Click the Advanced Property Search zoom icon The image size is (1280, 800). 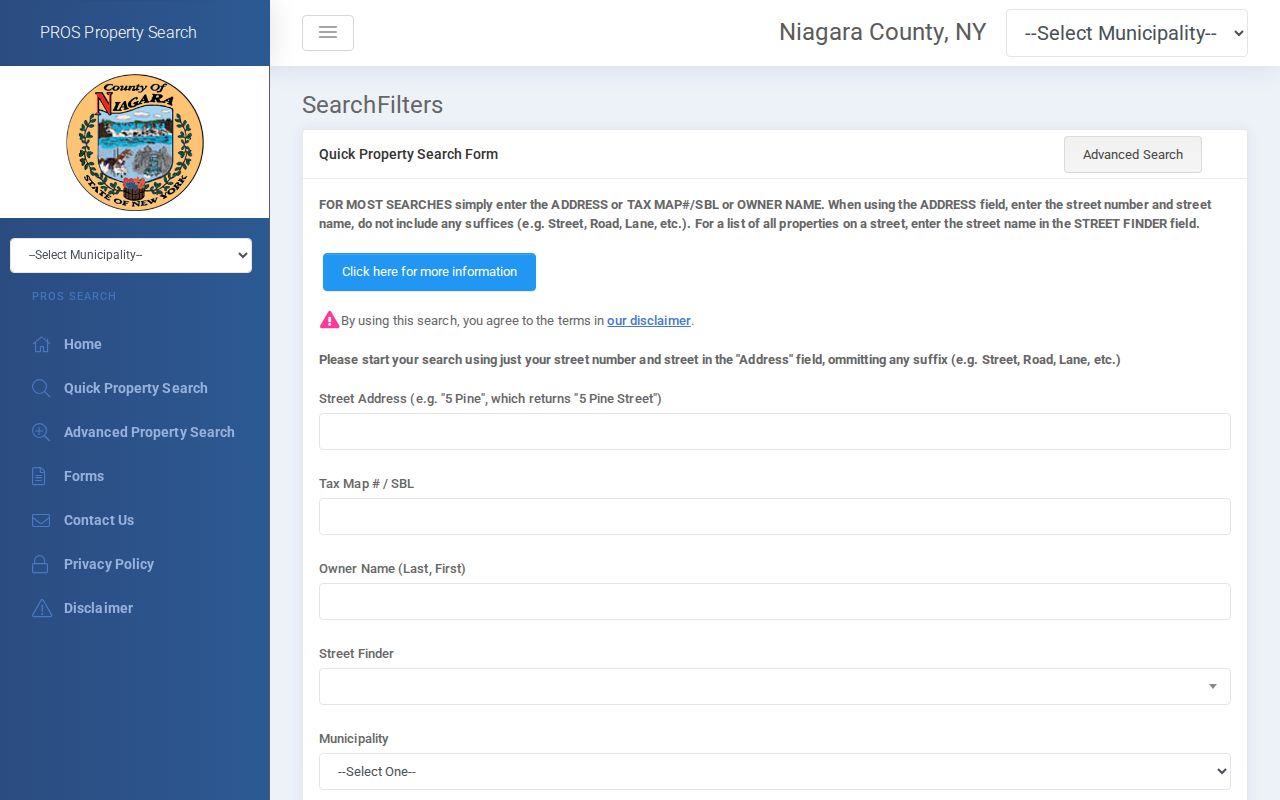click(x=41, y=432)
